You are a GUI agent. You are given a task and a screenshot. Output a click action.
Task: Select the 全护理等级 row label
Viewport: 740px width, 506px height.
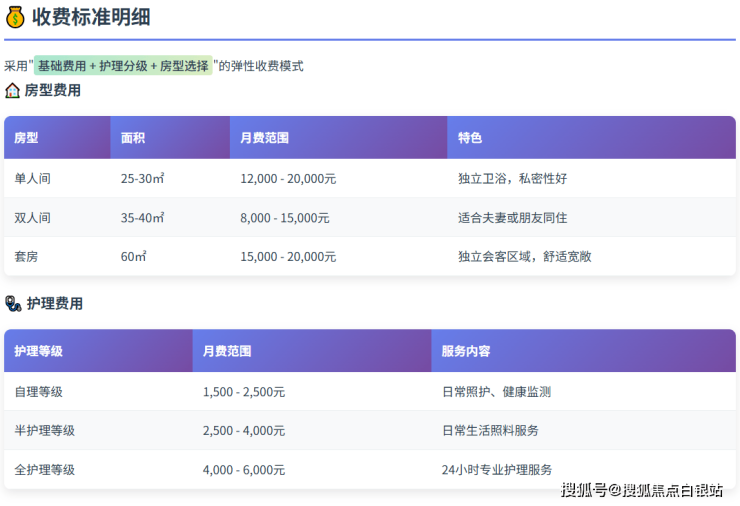tap(44, 469)
